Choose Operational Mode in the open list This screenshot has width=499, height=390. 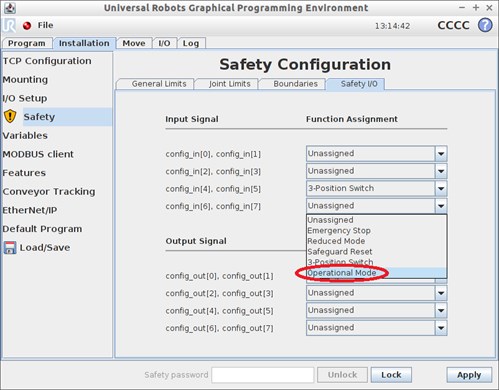click(376, 273)
